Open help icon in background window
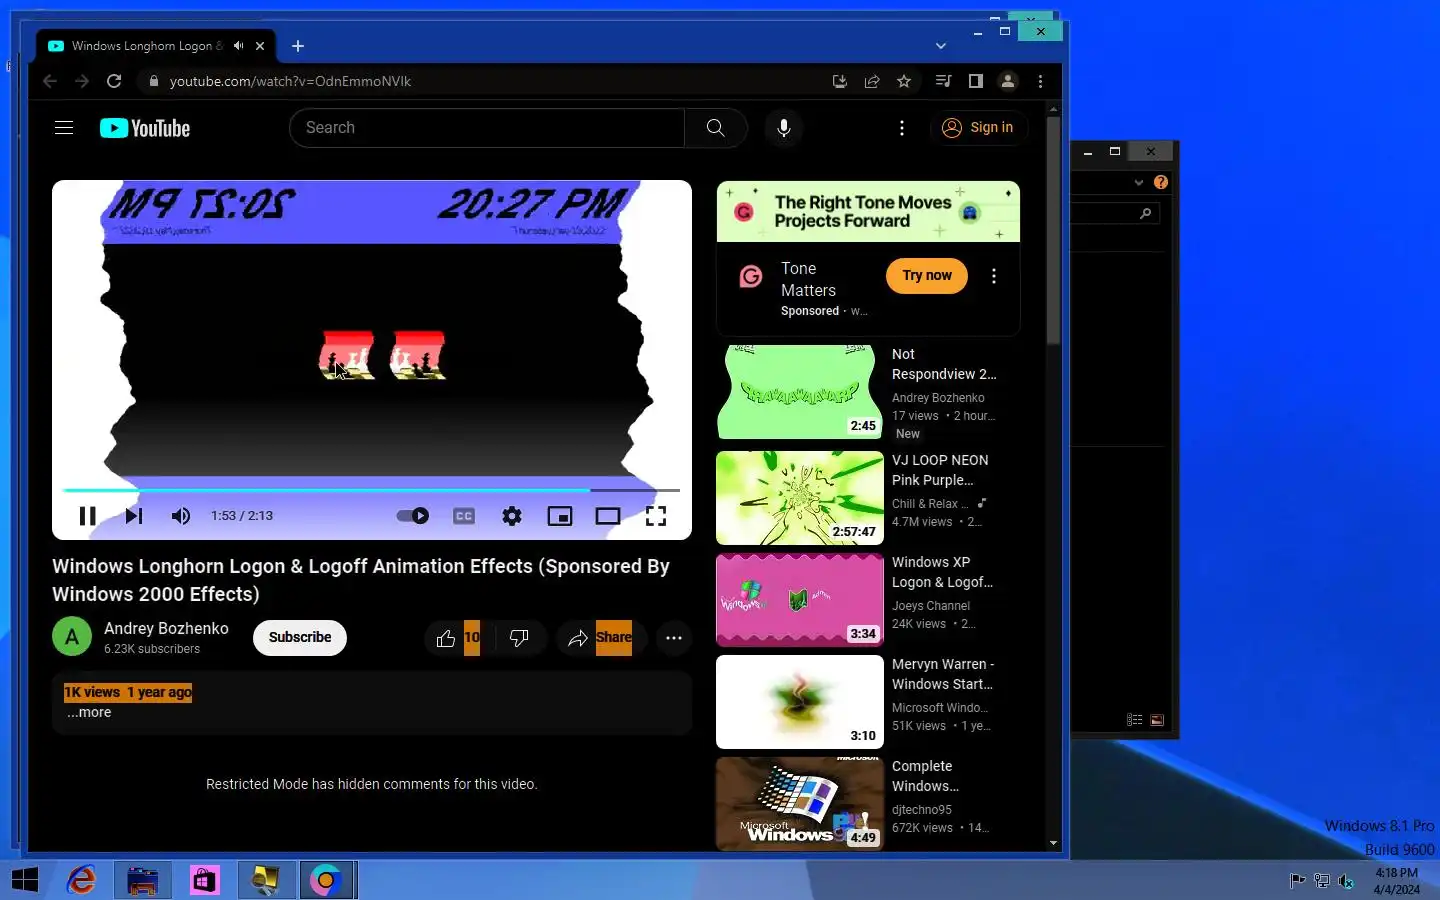 [x=1160, y=182]
